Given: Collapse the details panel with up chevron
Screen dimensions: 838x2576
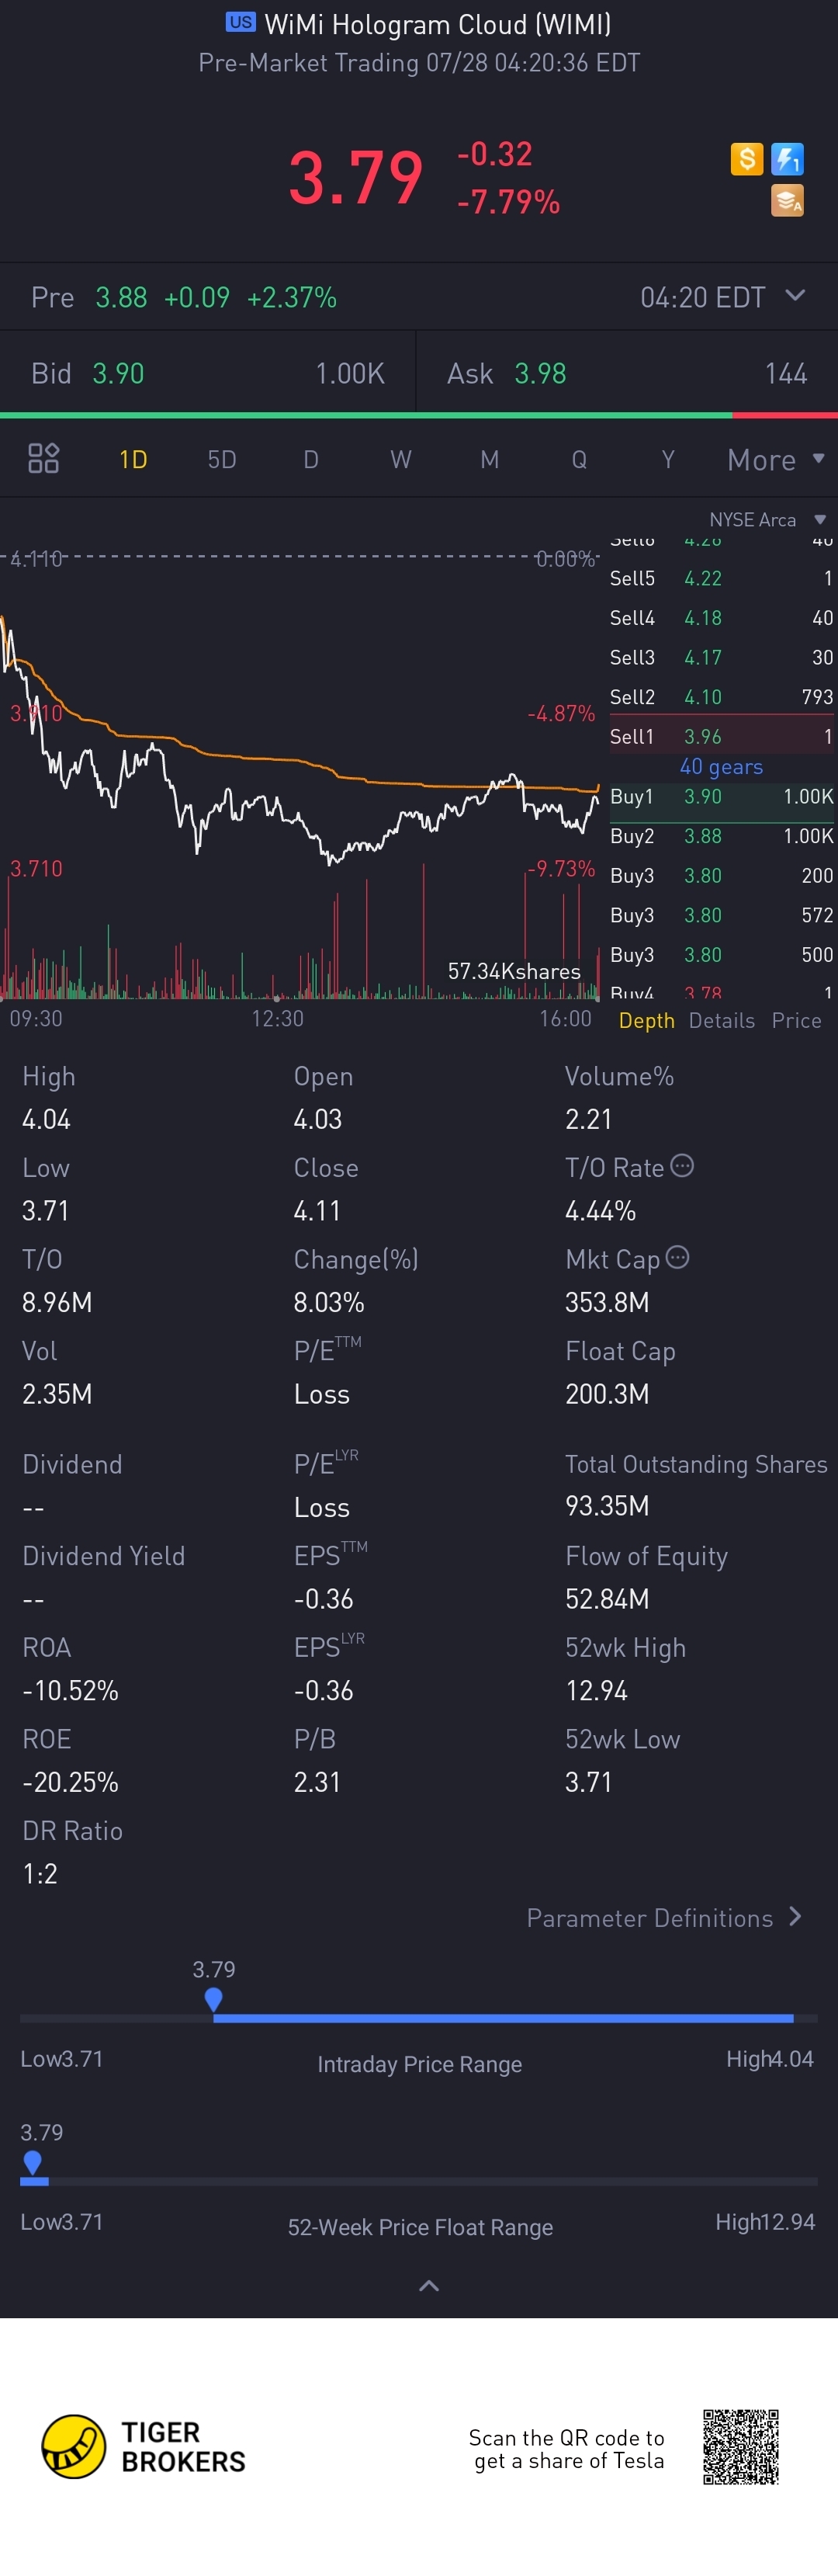Looking at the screenshot, I should tap(429, 2286).
